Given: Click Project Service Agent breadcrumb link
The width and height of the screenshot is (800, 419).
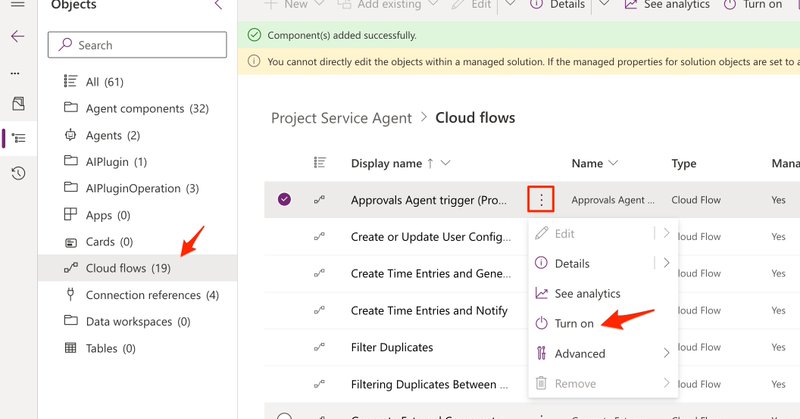Looking at the screenshot, I should tap(341, 118).
